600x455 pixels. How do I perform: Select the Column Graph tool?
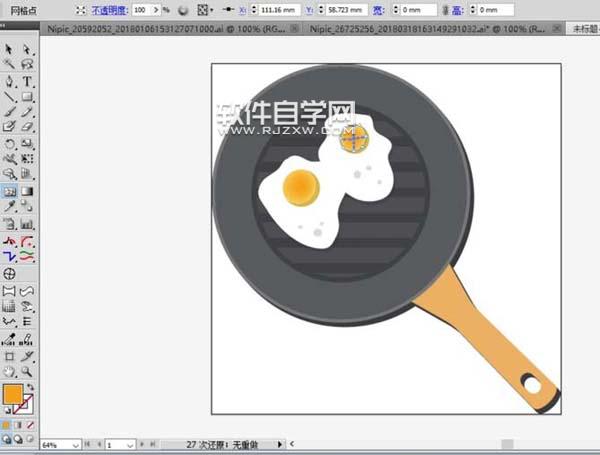coord(27,224)
